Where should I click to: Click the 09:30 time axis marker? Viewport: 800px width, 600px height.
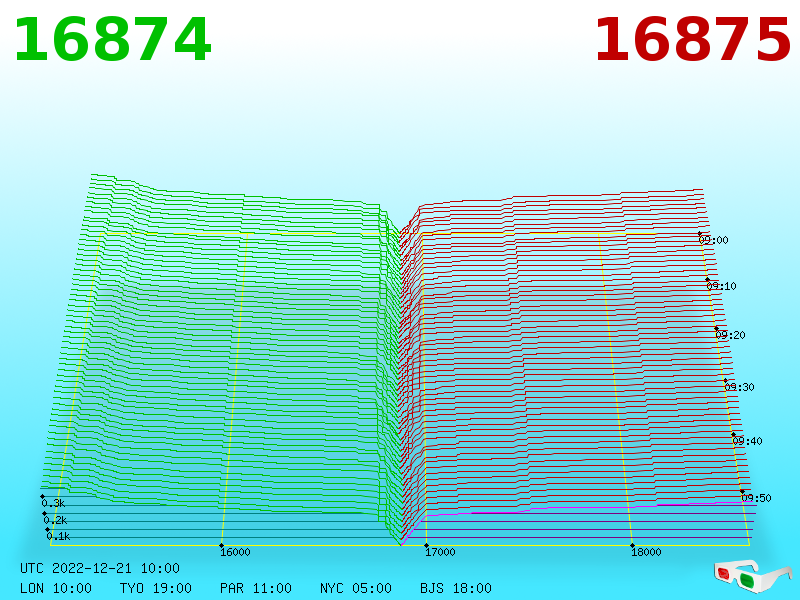pyautogui.click(x=739, y=387)
